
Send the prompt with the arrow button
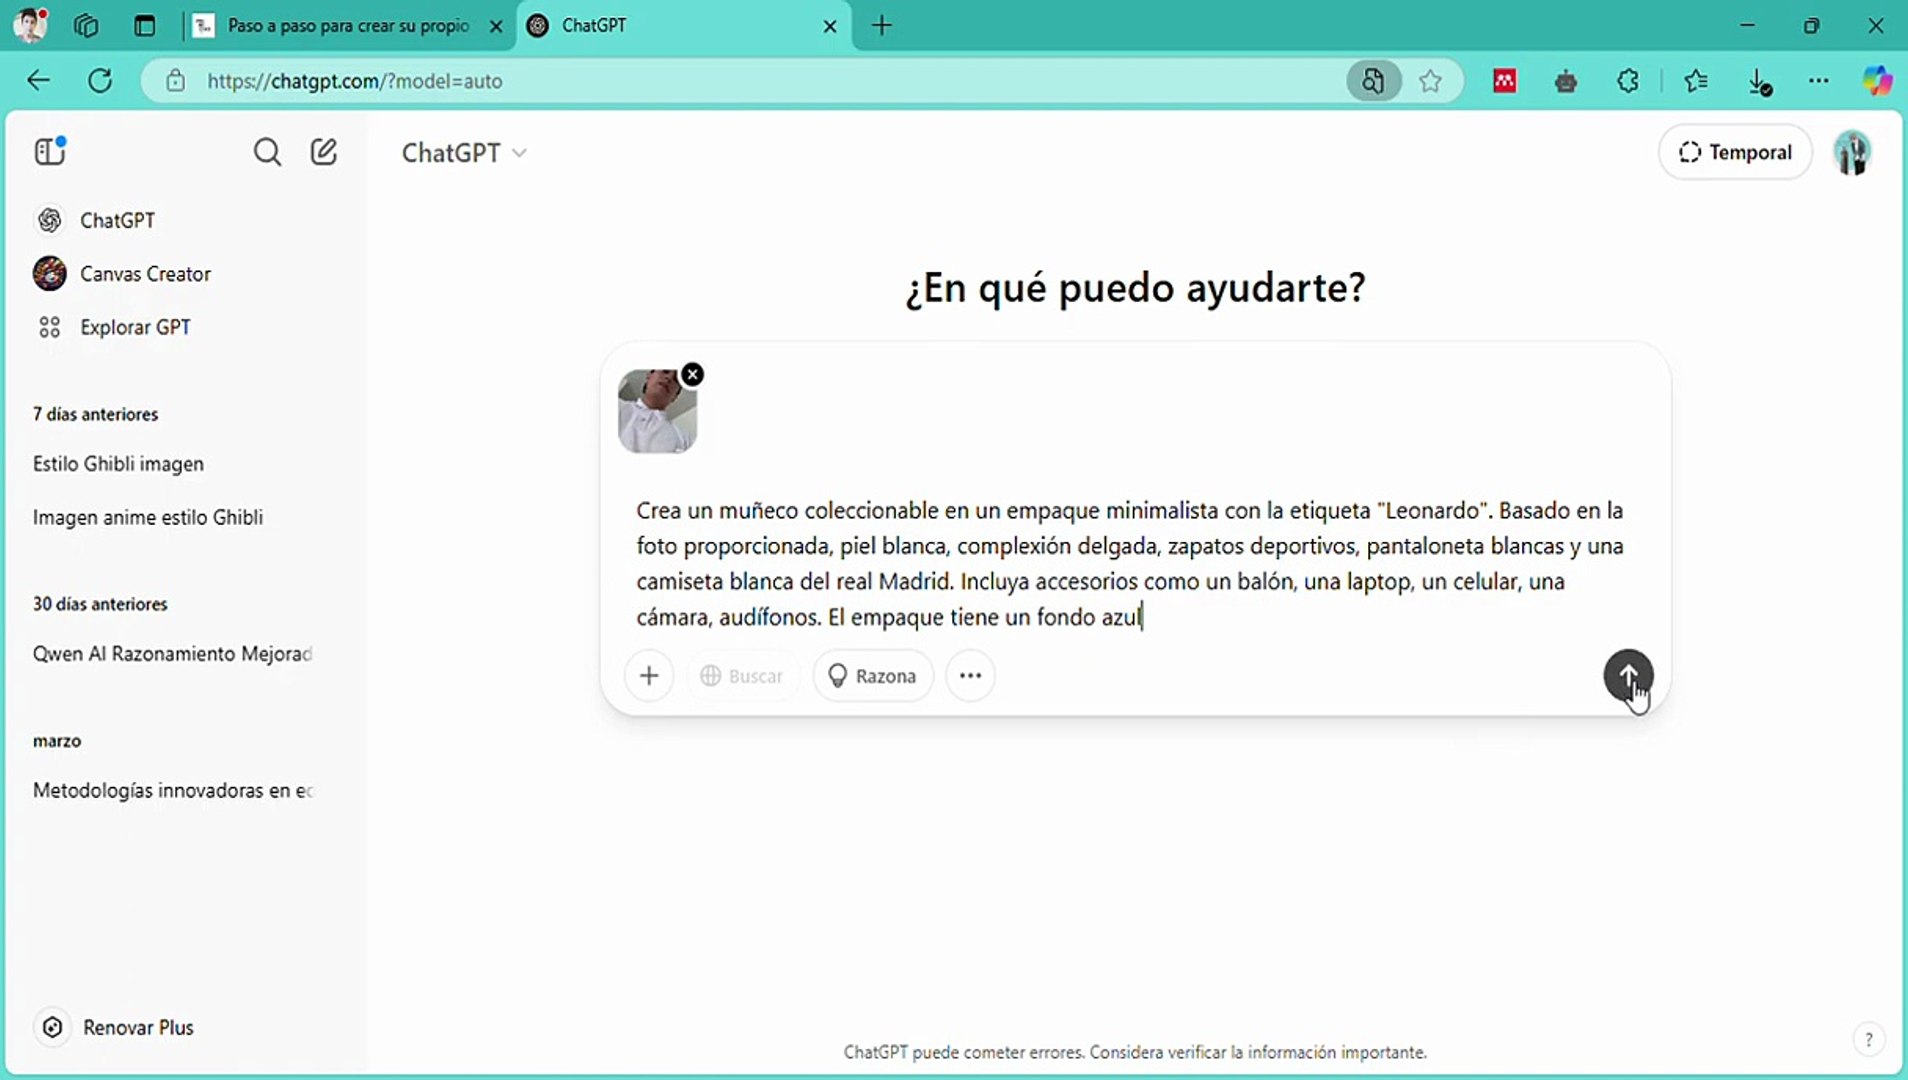pyautogui.click(x=1628, y=675)
